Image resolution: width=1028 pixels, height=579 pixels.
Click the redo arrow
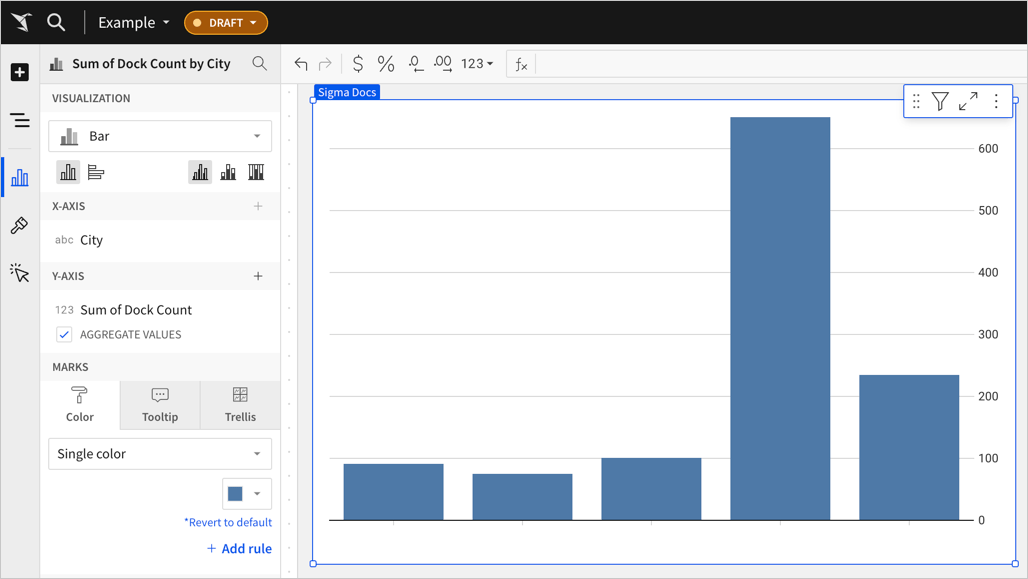pyautogui.click(x=325, y=64)
